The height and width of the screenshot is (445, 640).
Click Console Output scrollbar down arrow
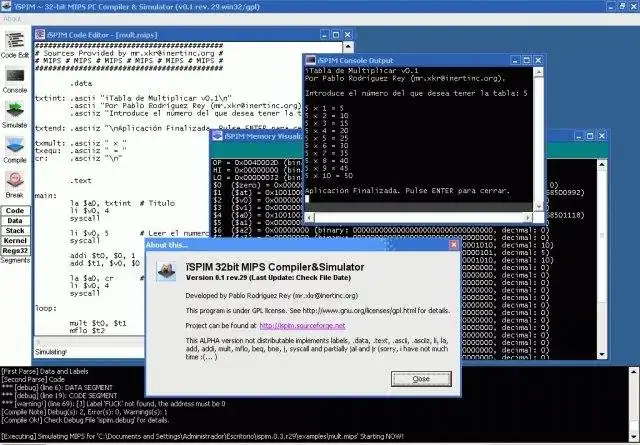tap(538, 207)
